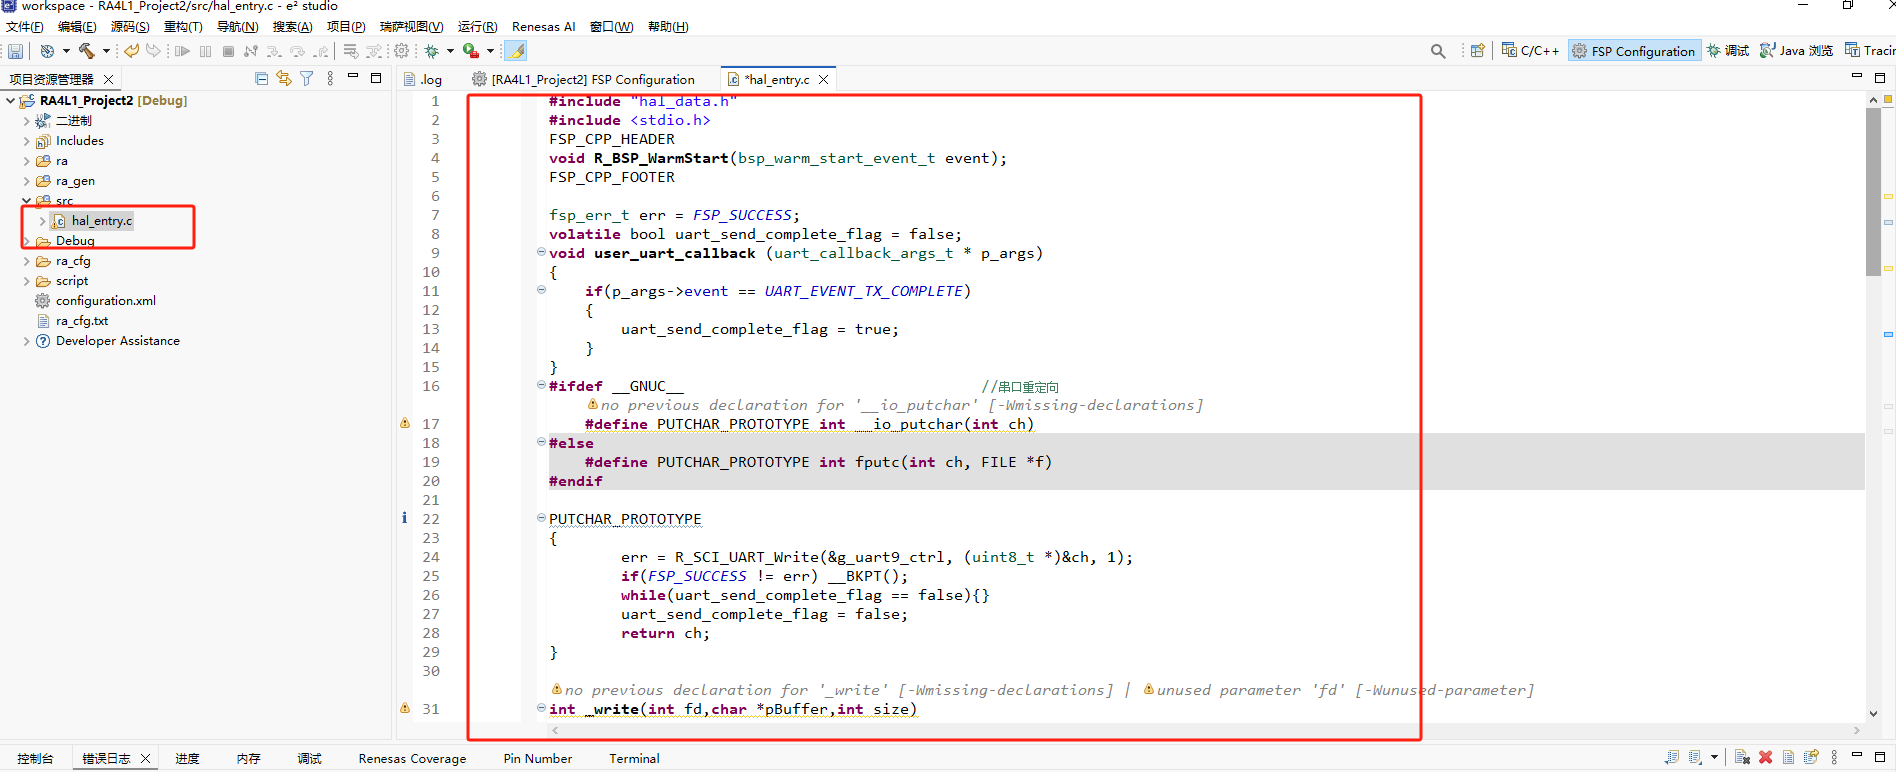Click the hammer Build icon

(87, 51)
